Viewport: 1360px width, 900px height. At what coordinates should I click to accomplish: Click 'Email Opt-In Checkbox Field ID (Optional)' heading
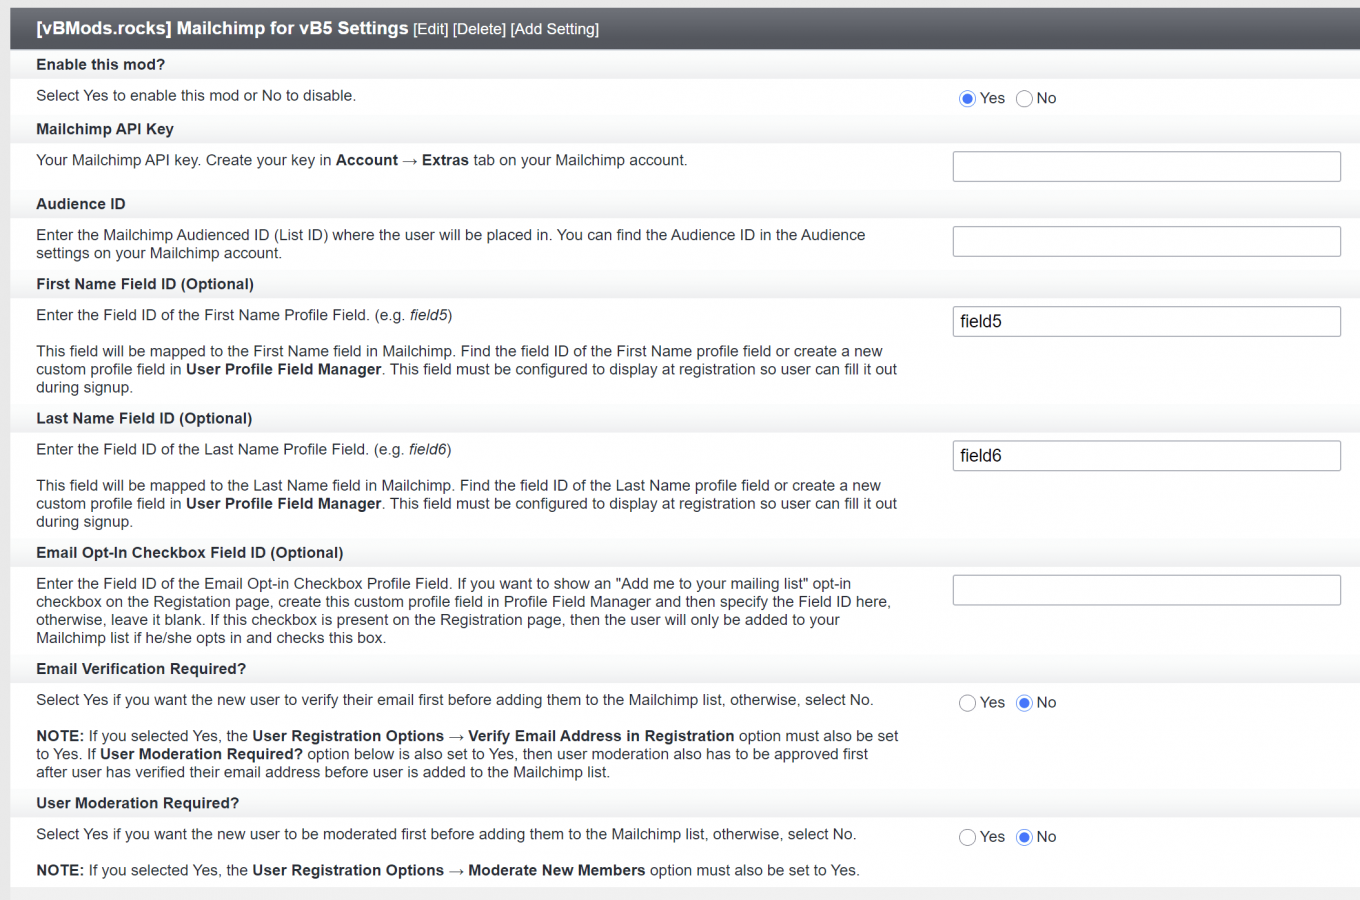(x=190, y=553)
